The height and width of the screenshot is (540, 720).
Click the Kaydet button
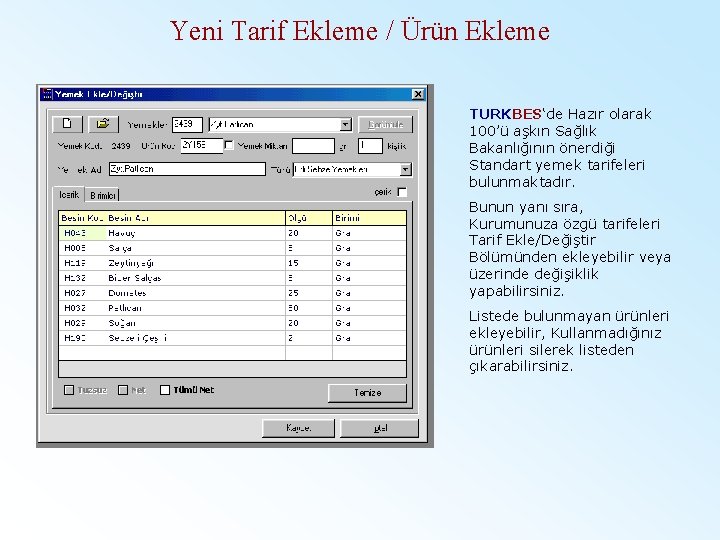click(298, 428)
